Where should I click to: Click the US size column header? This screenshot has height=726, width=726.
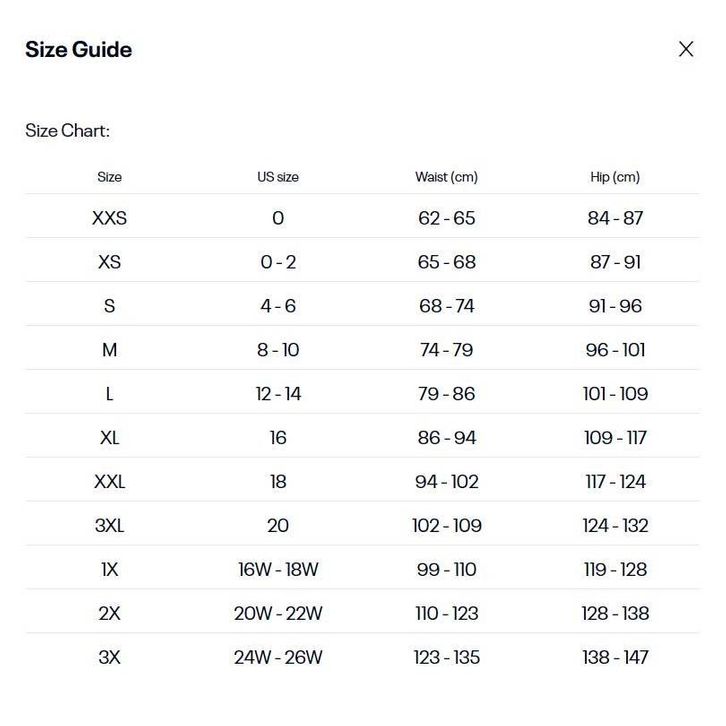point(278,177)
